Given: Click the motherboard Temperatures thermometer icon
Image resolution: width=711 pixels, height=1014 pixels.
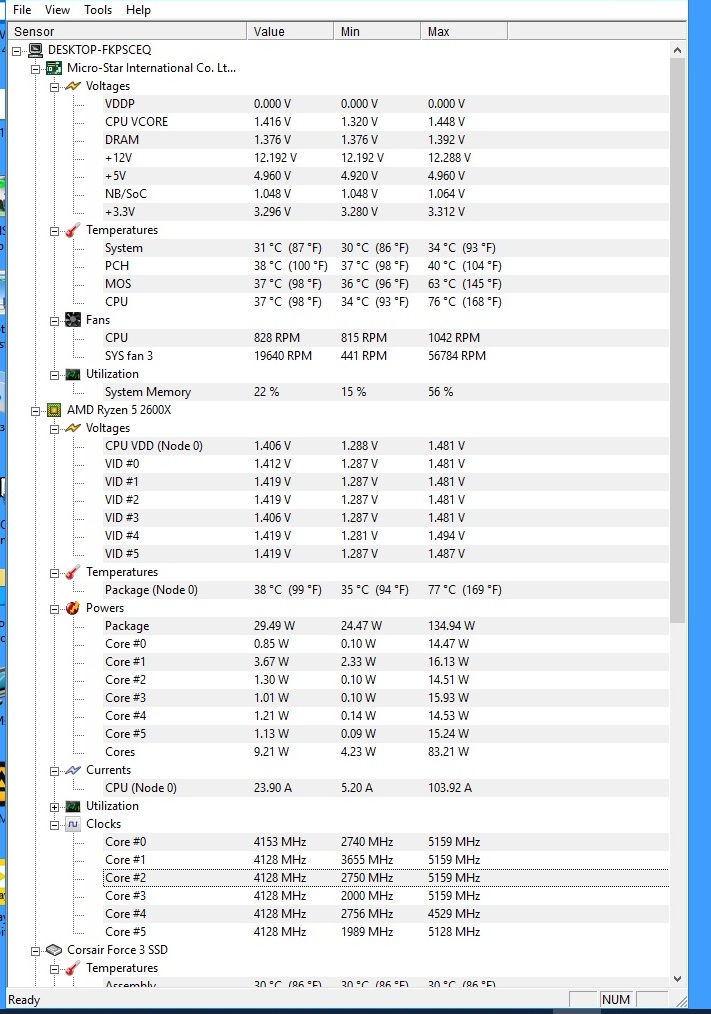Looking at the screenshot, I should tap(73, 230).
